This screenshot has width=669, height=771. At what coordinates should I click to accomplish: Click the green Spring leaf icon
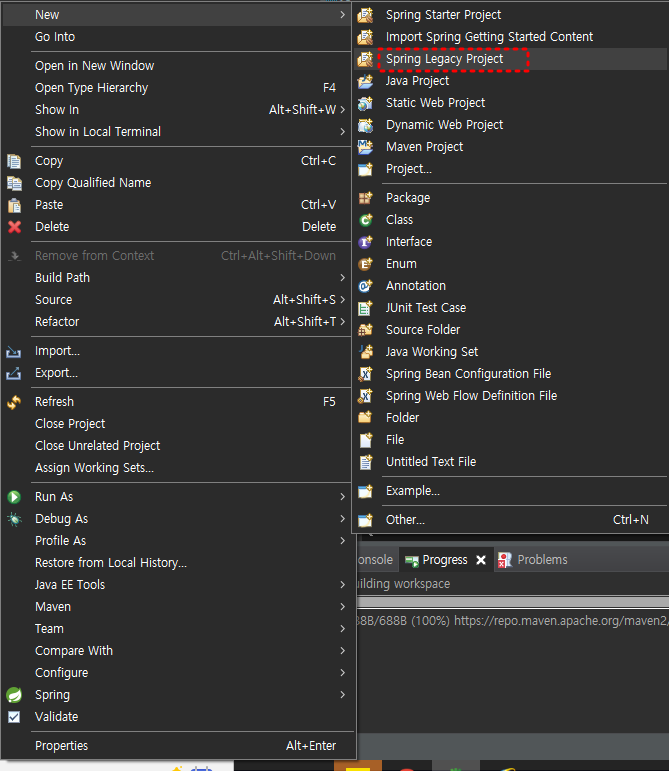[14, 695]
